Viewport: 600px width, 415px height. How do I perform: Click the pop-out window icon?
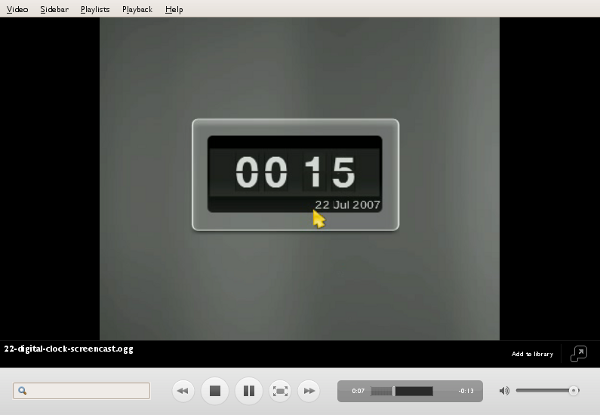coord(578,354)
